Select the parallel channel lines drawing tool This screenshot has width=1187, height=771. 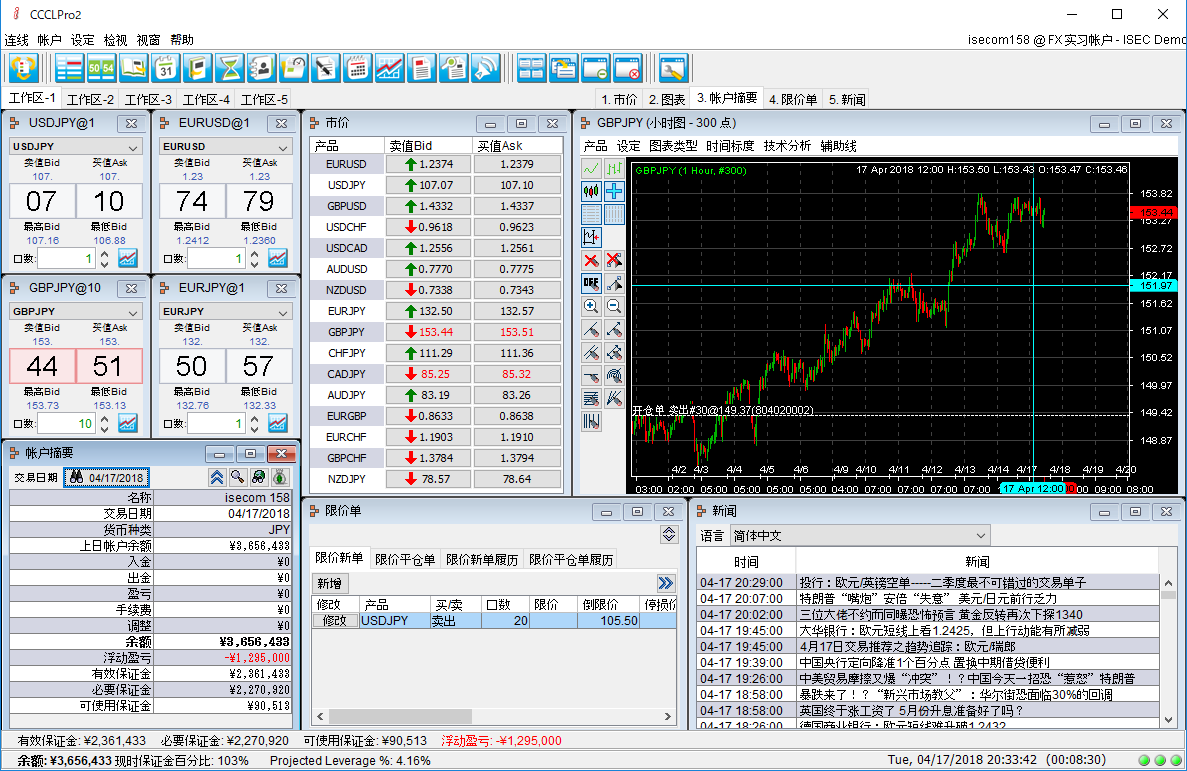pyautogui.click(x=591, y=352)
